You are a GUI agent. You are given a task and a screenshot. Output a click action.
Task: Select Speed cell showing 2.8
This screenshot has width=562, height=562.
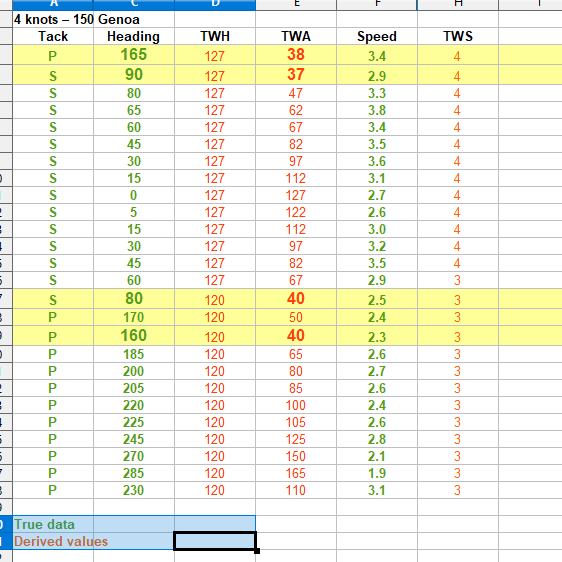click(377, 439)
